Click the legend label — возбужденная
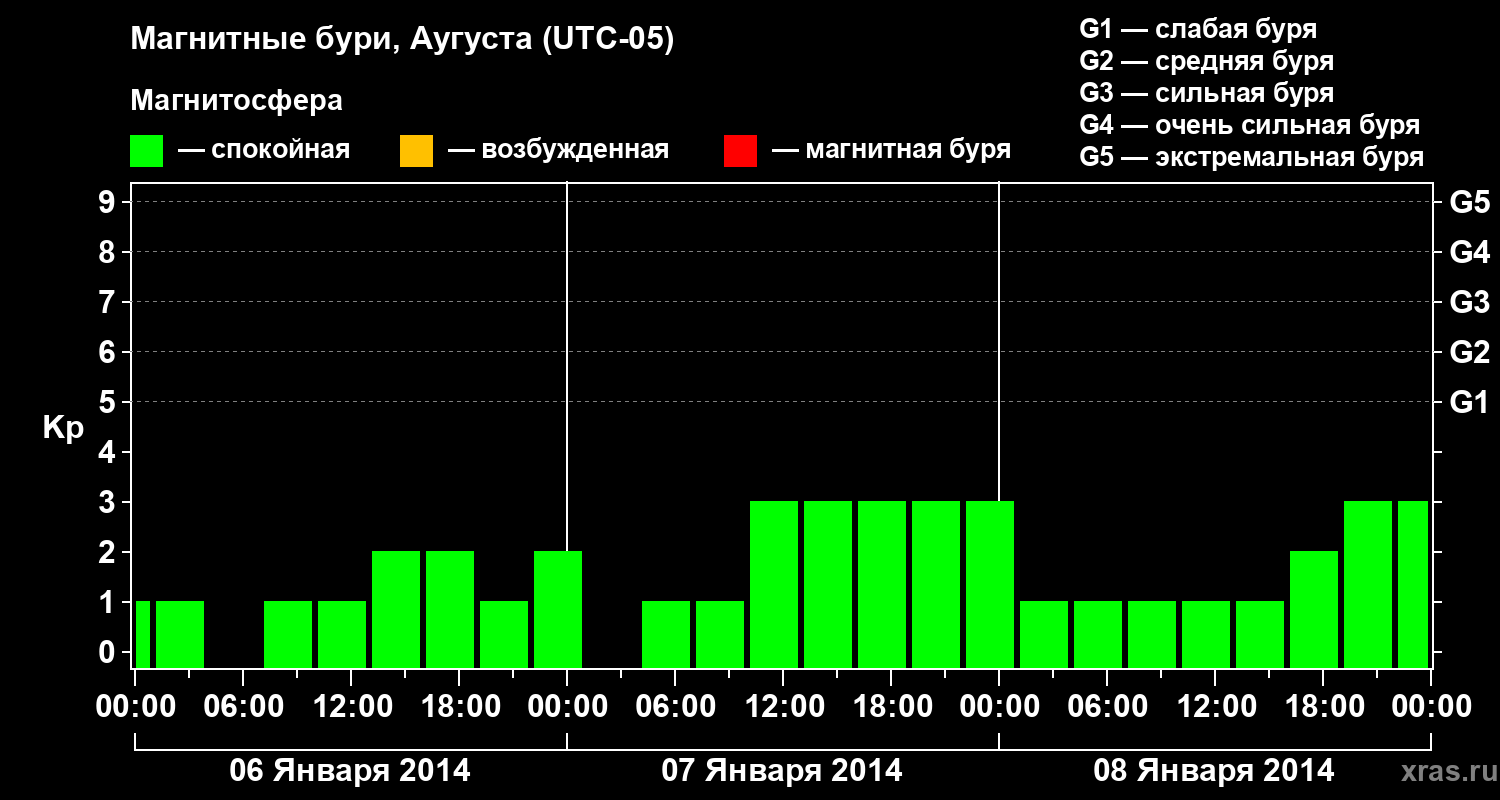 click(x=558, y=150)
